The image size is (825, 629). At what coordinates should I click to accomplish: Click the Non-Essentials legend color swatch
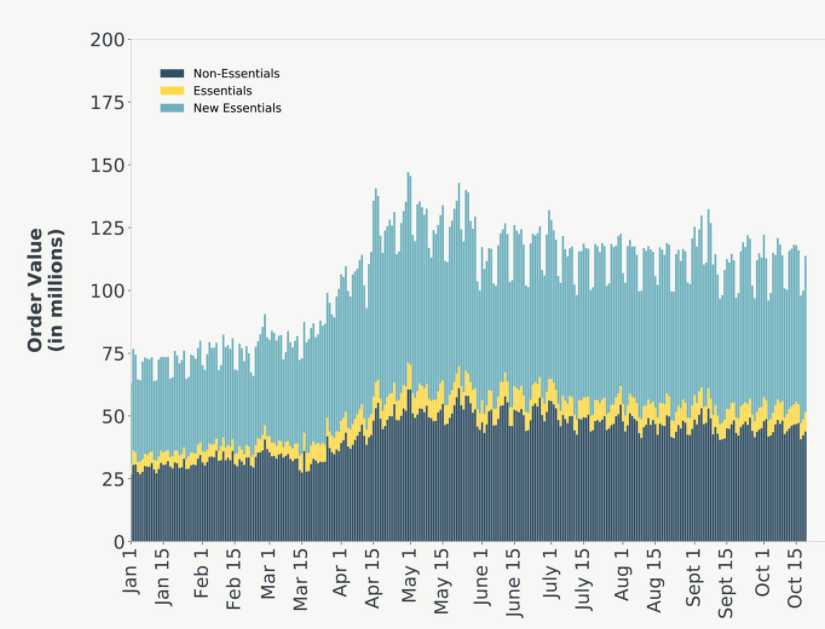point(170,73)
